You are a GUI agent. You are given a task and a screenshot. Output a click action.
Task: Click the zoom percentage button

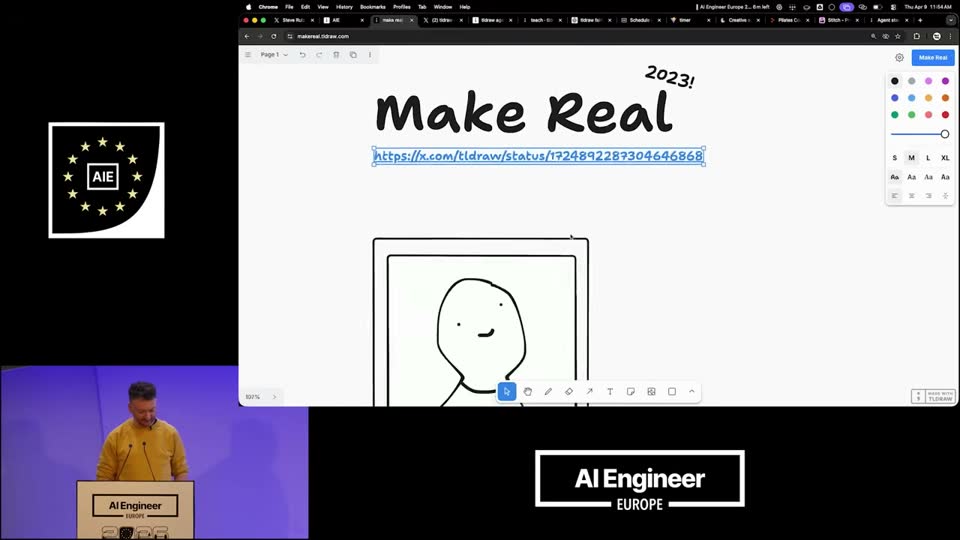pyautogui.click(x=253, y=397)
